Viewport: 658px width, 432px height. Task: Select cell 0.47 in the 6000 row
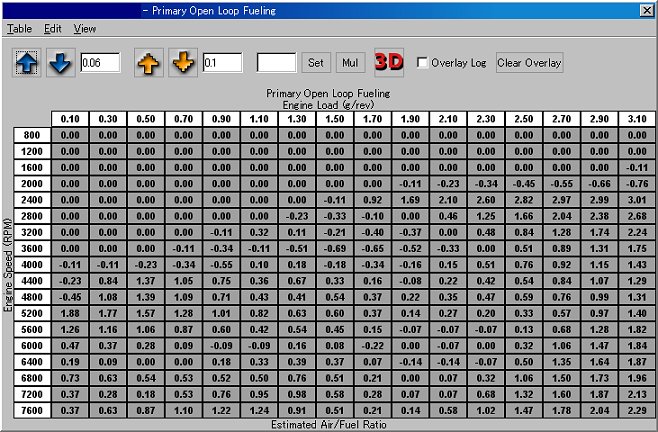[70, 346]
